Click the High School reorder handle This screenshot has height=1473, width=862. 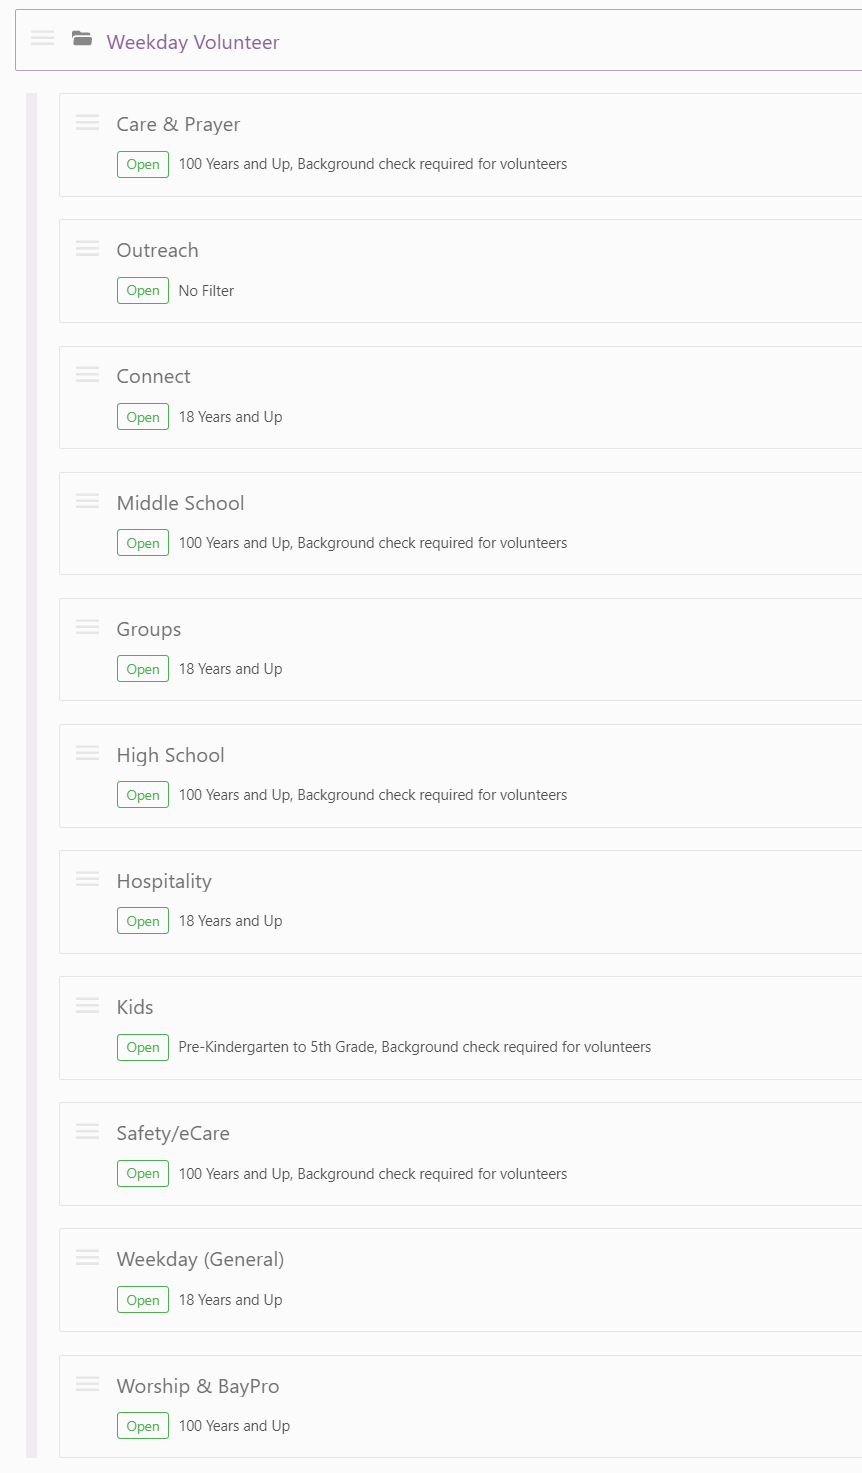point(88,753)
